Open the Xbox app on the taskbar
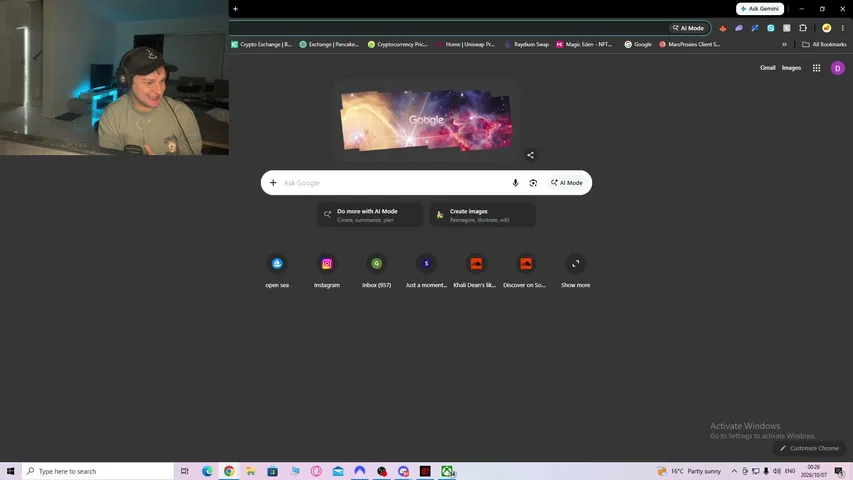The height and width of the screenshot is (480, 853). coord(447,471)
